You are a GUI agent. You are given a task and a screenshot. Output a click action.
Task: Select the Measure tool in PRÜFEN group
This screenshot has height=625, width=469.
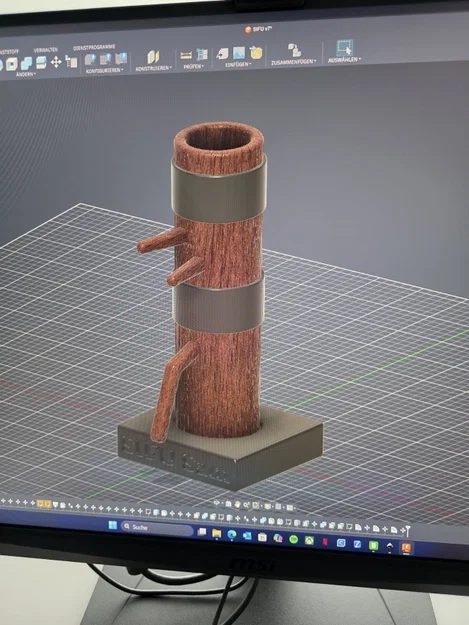tap(186, 55)
